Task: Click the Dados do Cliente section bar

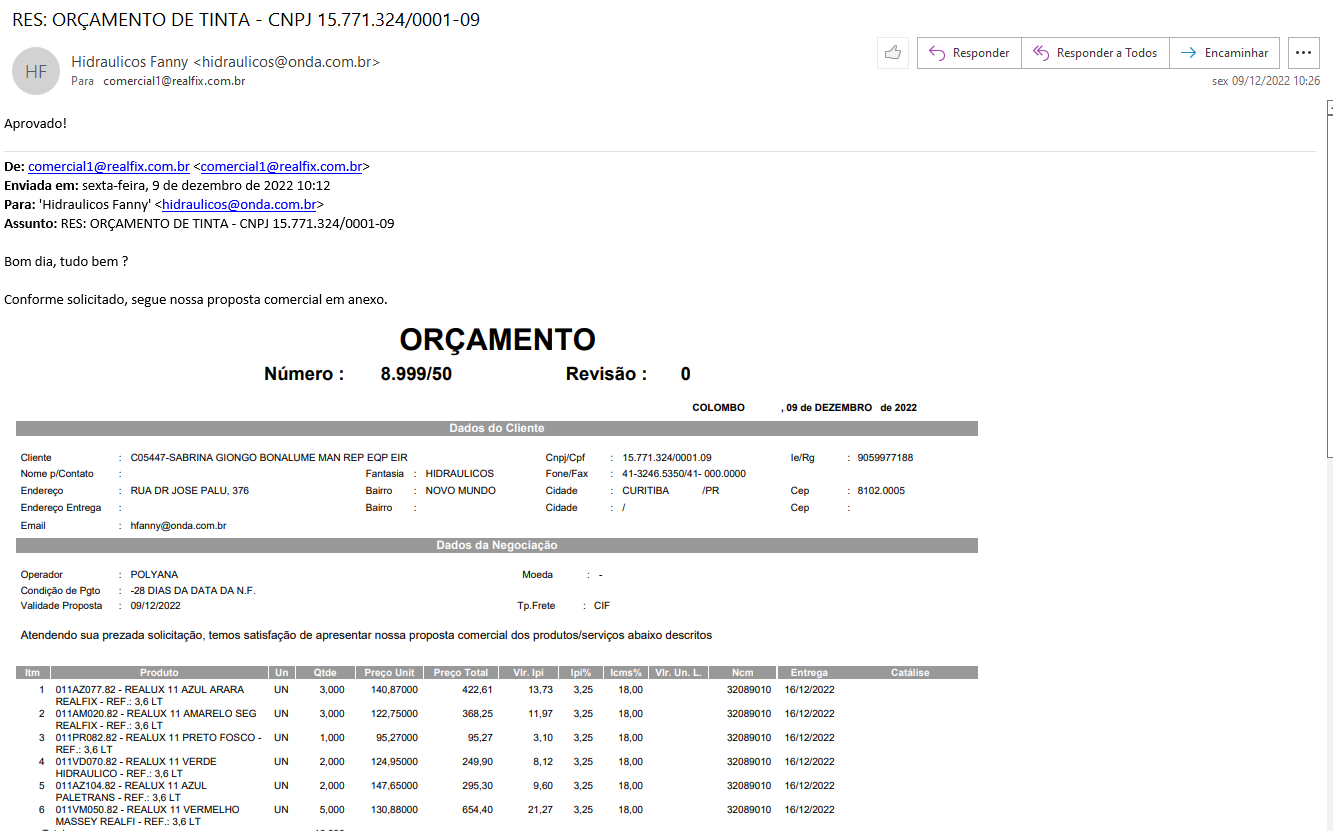Action: coord(496,429)
